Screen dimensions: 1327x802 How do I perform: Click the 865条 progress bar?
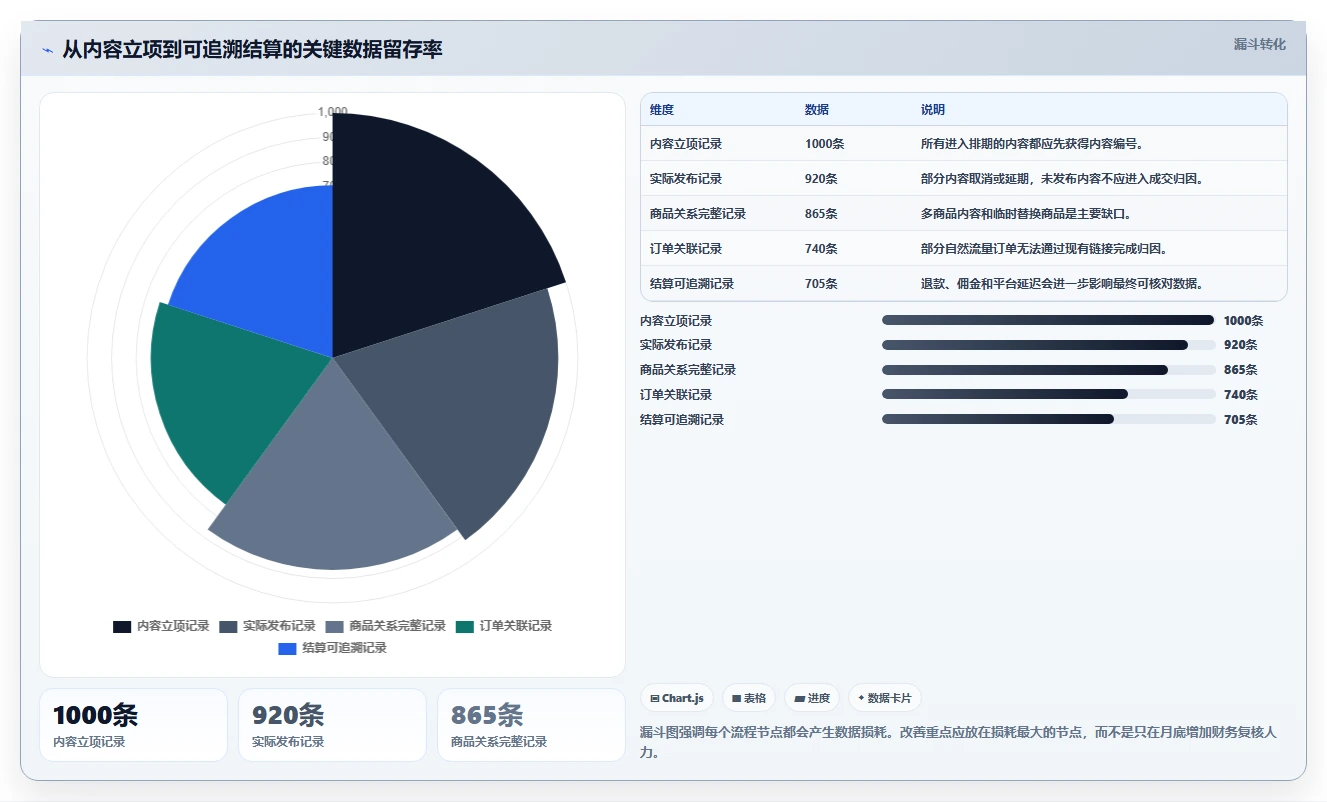(x=1048, y=370)
